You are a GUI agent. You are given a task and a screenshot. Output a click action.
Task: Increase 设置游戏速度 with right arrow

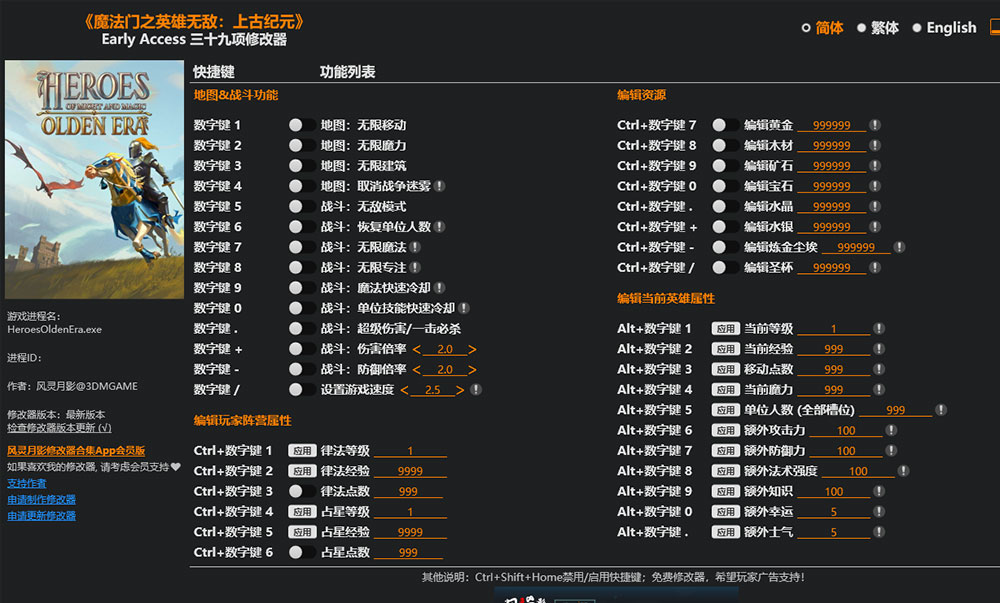(x=460, y=389)
